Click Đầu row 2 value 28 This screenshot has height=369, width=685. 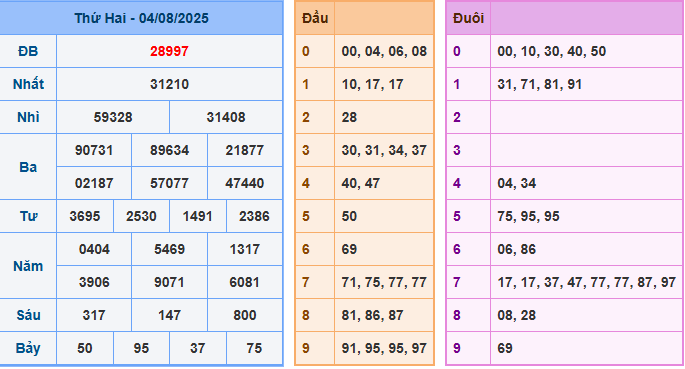349,117
